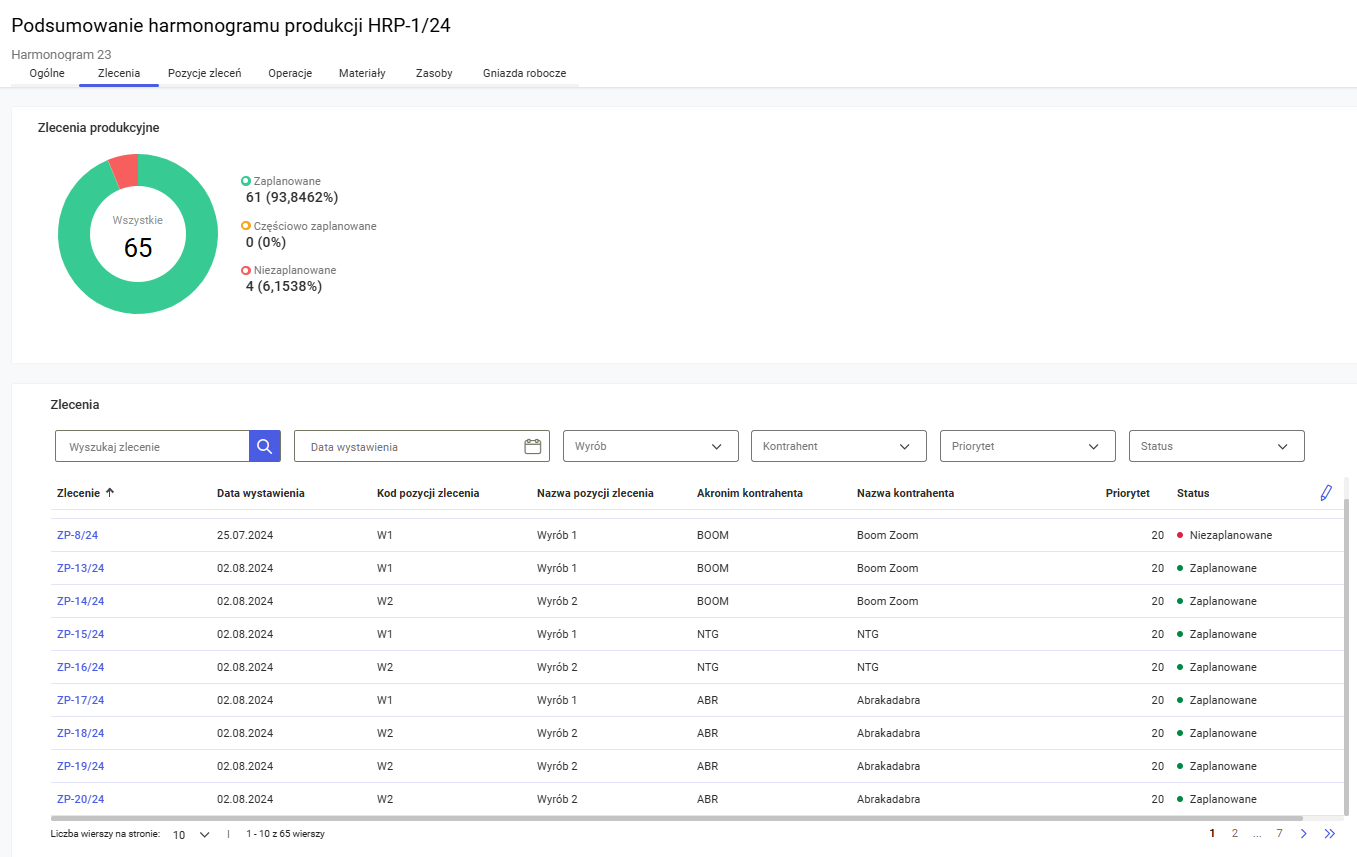The height and width of the screenshot is (857, 1357).
Task: Click sort arrow on Zlecenie column
Action: coord(110,492)
